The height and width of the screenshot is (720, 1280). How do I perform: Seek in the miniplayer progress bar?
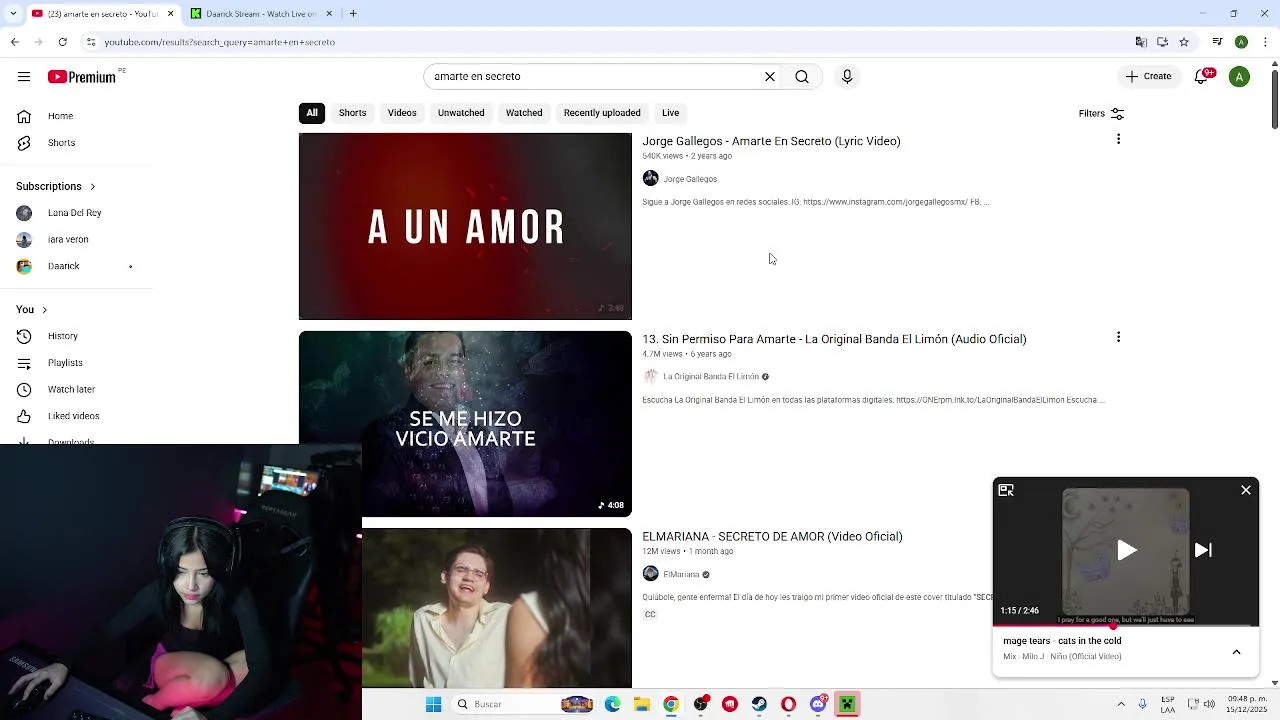tap(1125, 626)
